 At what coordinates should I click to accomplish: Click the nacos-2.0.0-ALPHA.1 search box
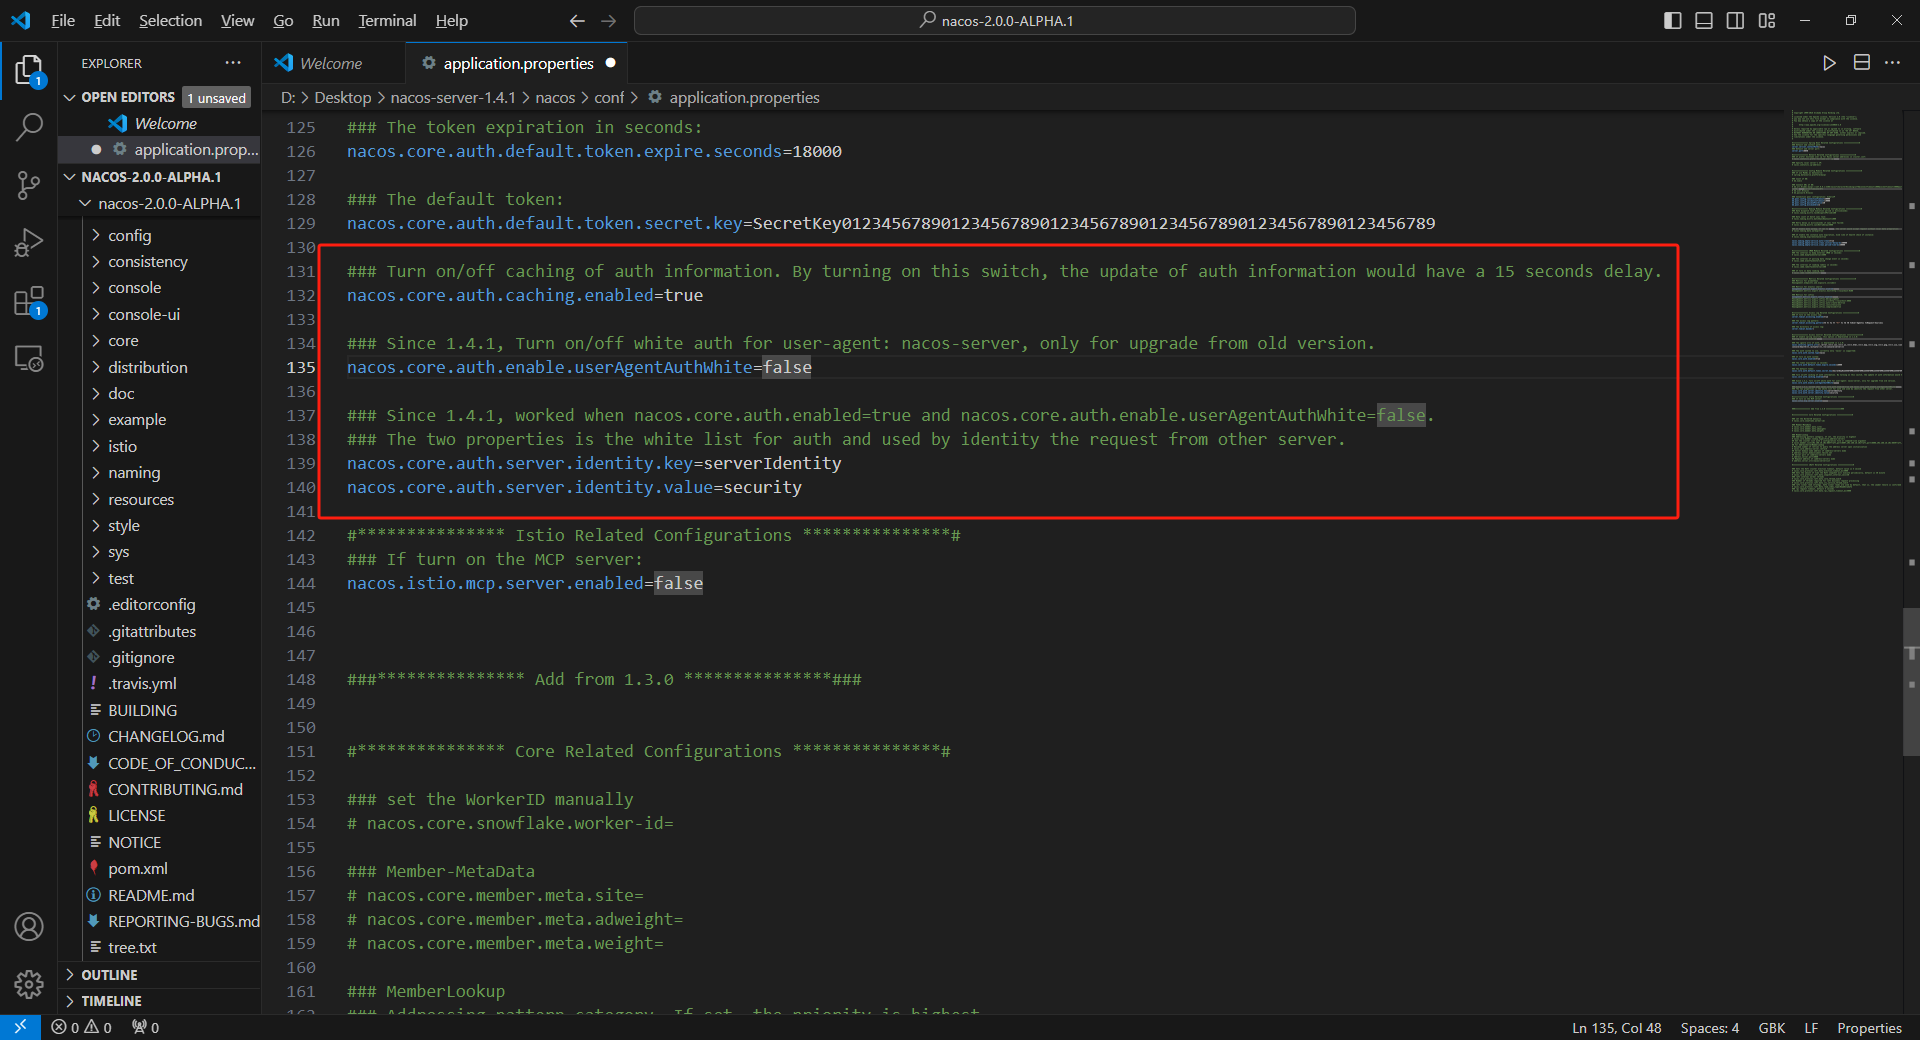coord(995,21)
